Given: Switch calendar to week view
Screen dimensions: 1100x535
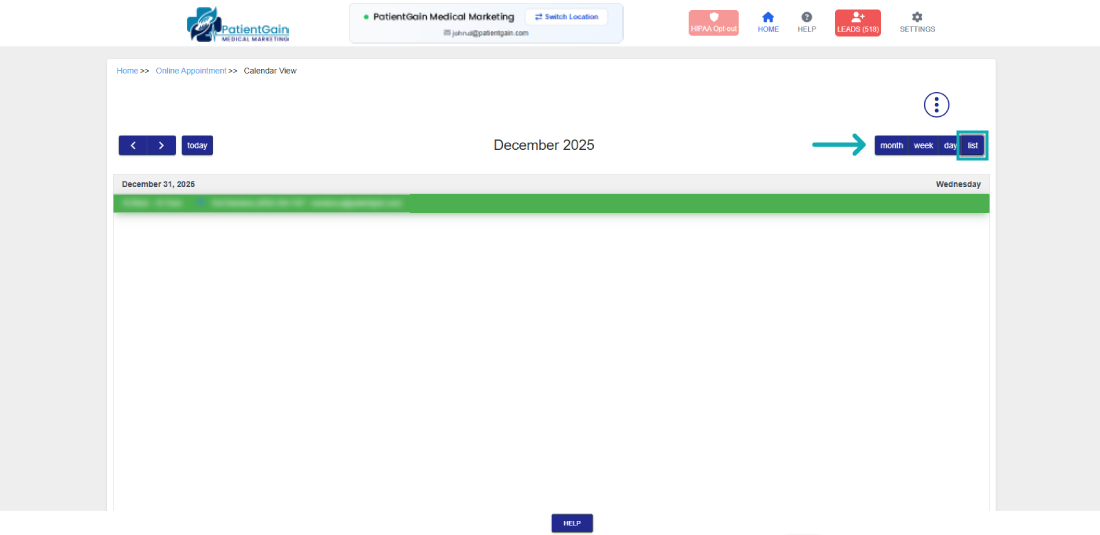Looking at the screenshot, I should (x=923, y=145).
